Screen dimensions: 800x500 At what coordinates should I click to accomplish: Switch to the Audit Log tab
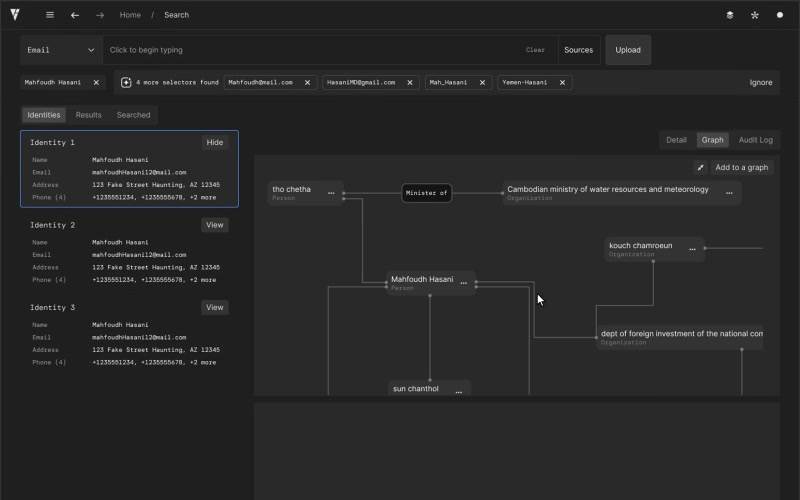tap(756, 140)
